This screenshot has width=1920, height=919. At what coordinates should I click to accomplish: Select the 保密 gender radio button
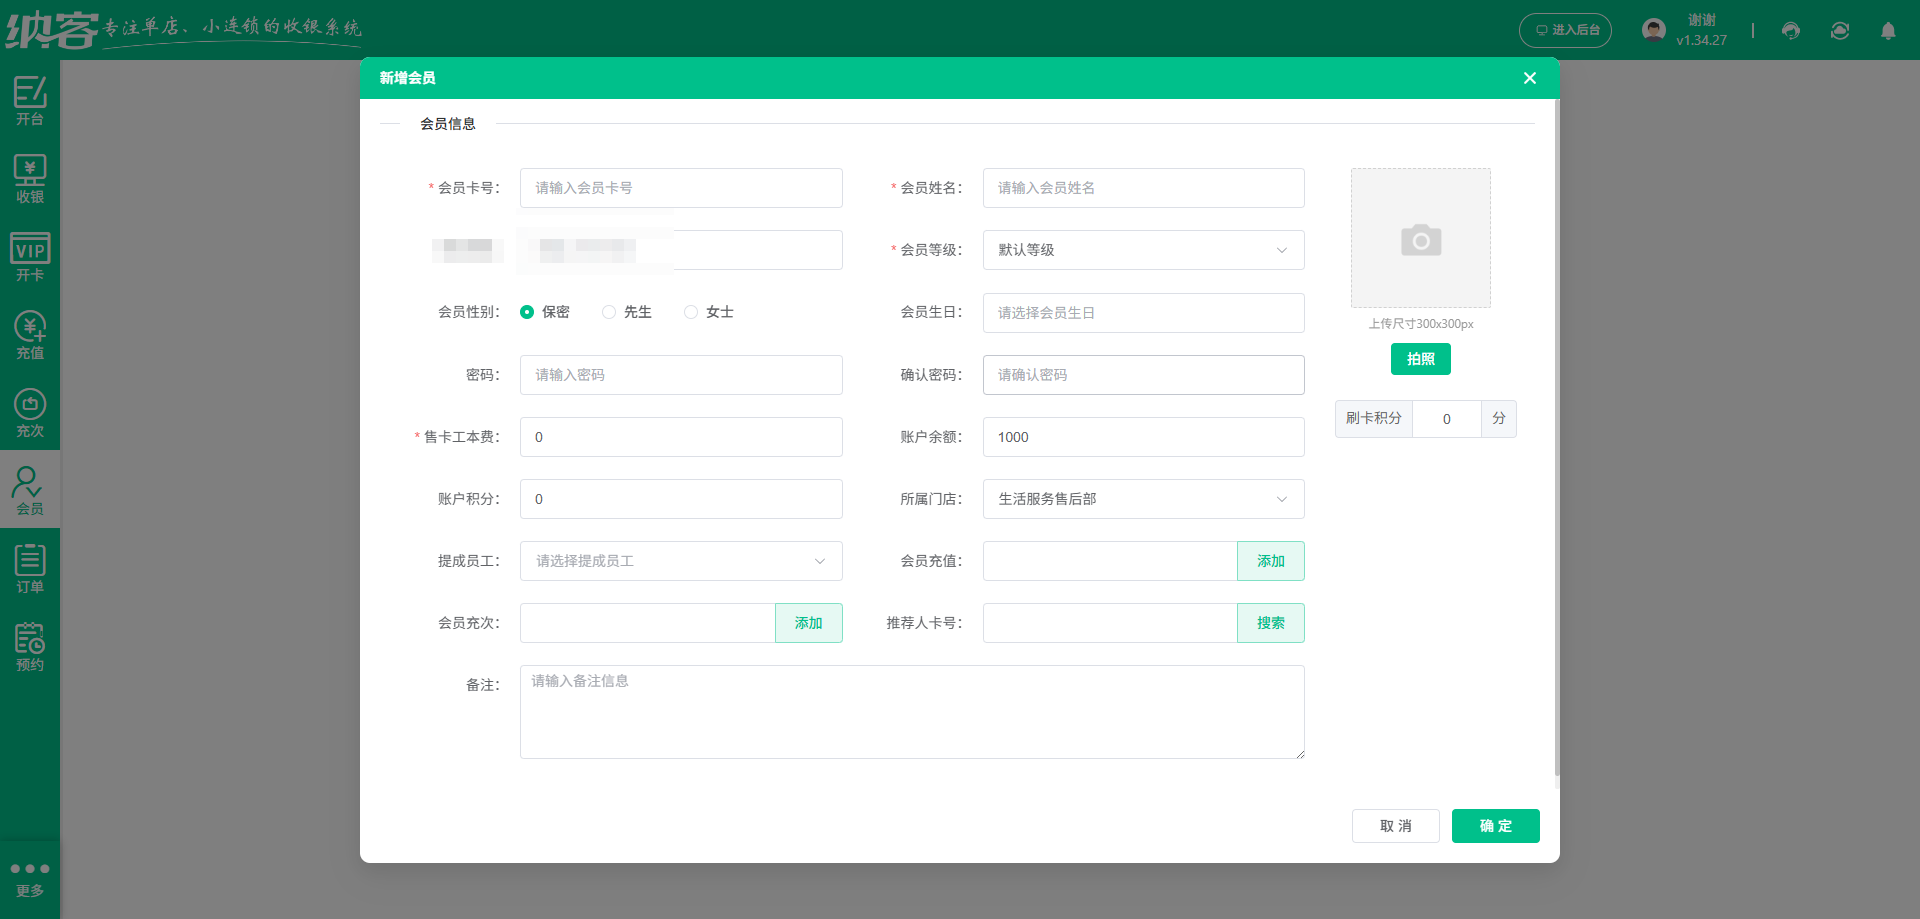coord(527,312)
